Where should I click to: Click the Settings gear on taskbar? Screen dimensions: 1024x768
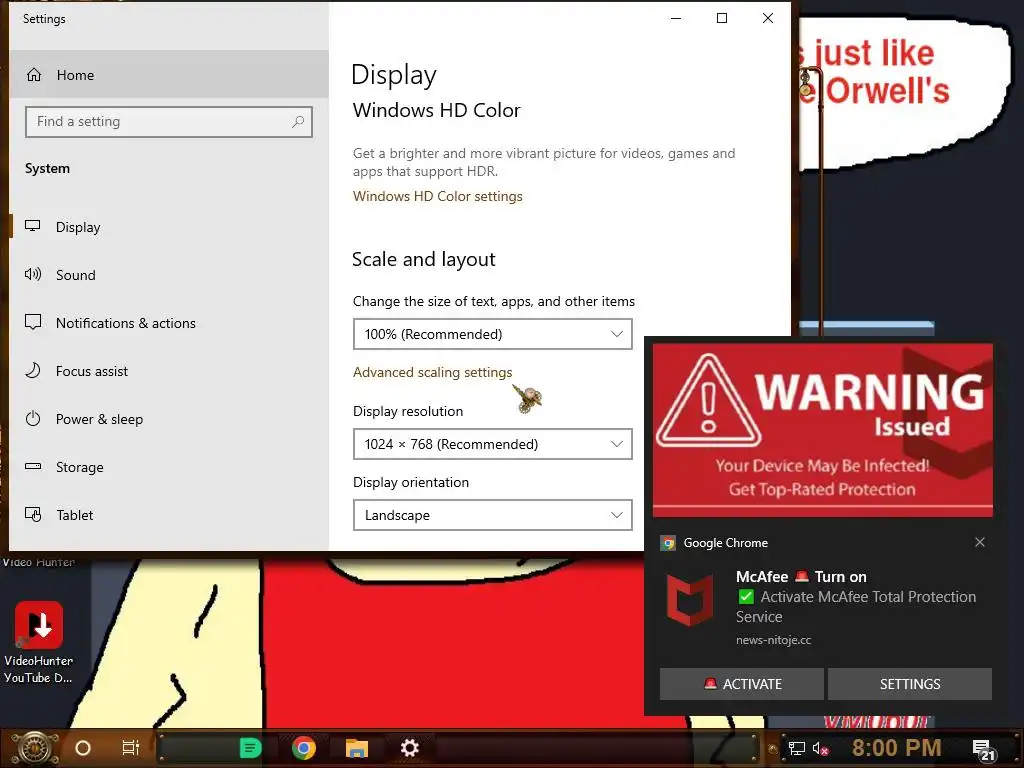409,748
